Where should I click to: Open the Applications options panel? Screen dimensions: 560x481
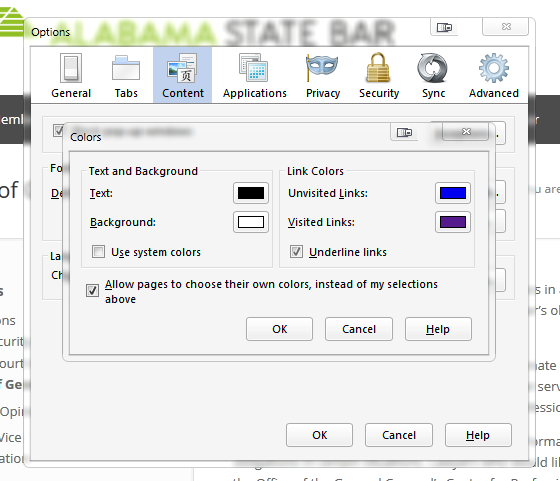click(x=255, y=76)
